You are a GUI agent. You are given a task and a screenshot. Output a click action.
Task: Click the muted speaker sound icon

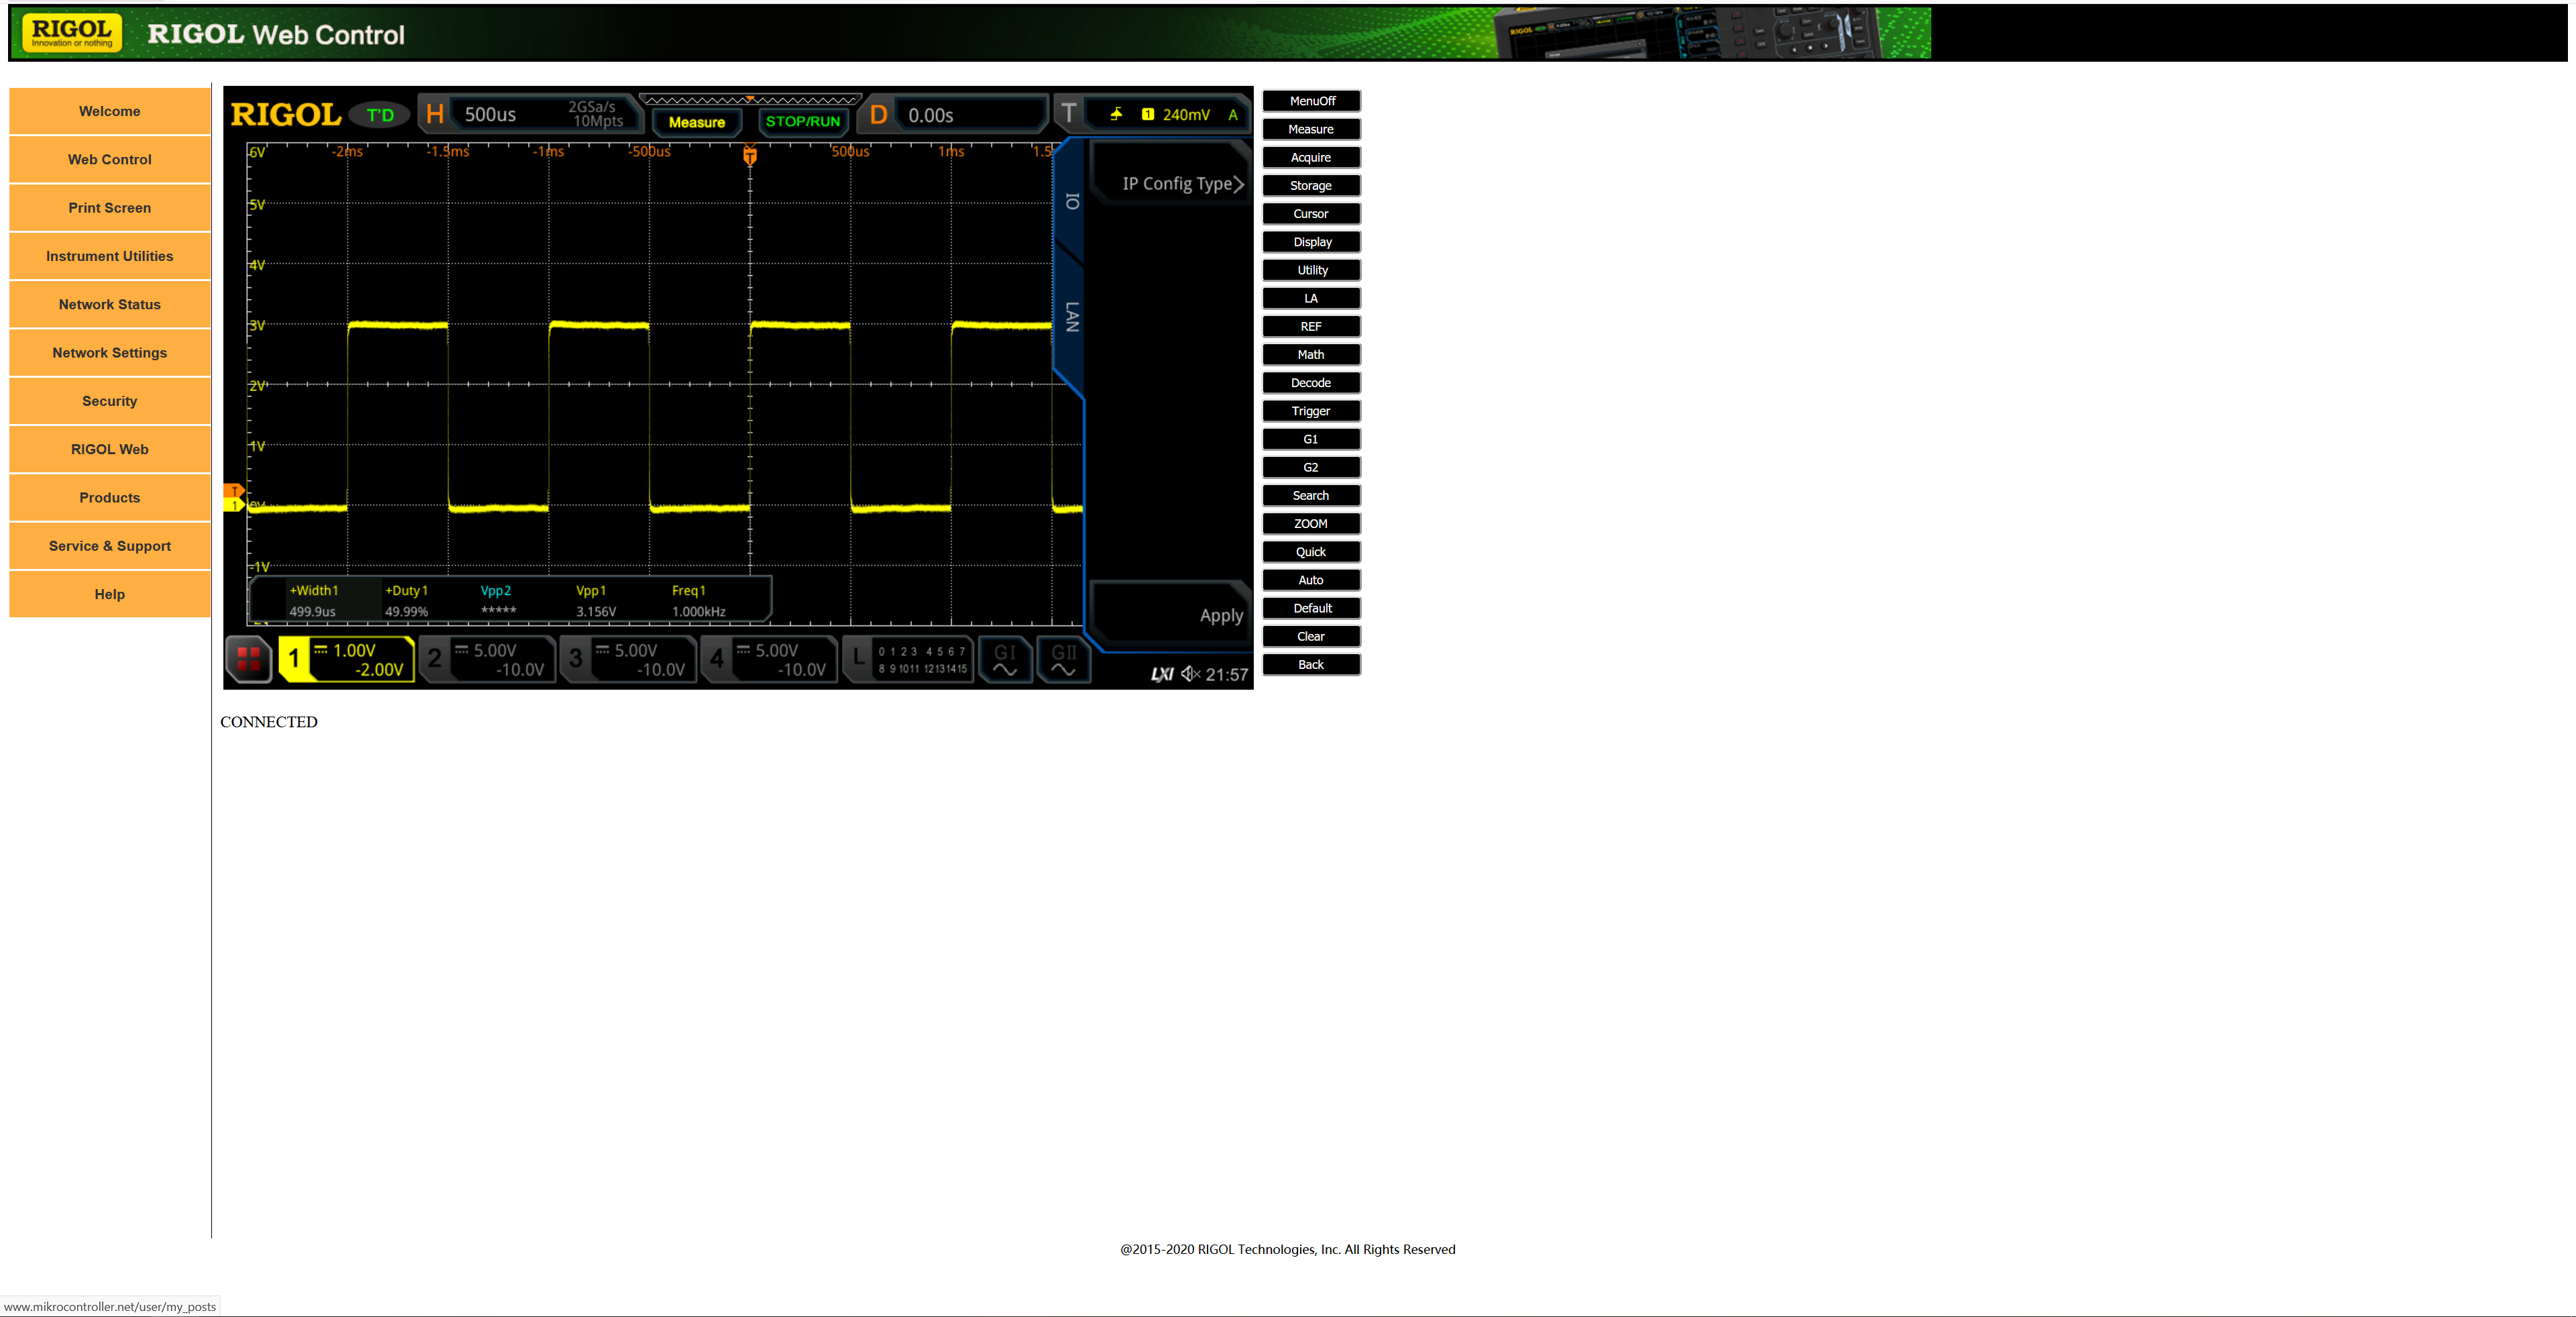tap(1190, 674)
